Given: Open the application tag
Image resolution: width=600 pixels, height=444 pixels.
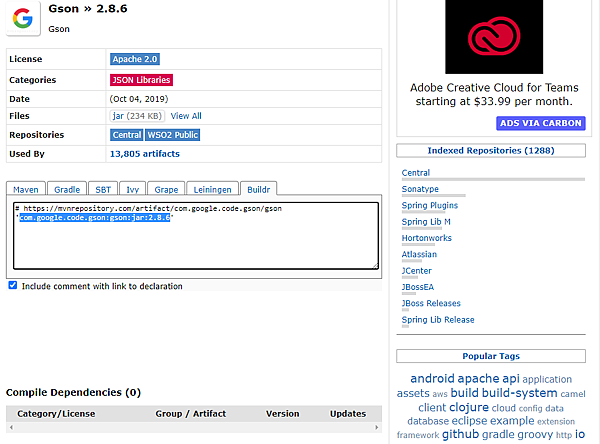Looking at the screenshot, I should tap(547, 379).
